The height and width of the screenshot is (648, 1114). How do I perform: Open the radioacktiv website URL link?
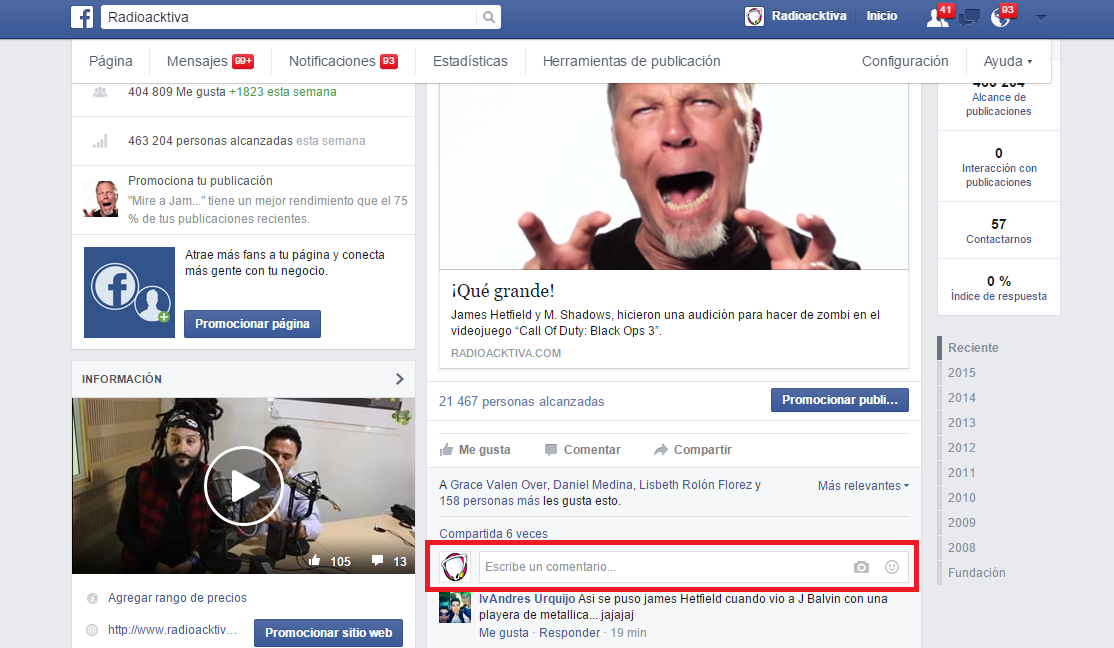point(173,630)
